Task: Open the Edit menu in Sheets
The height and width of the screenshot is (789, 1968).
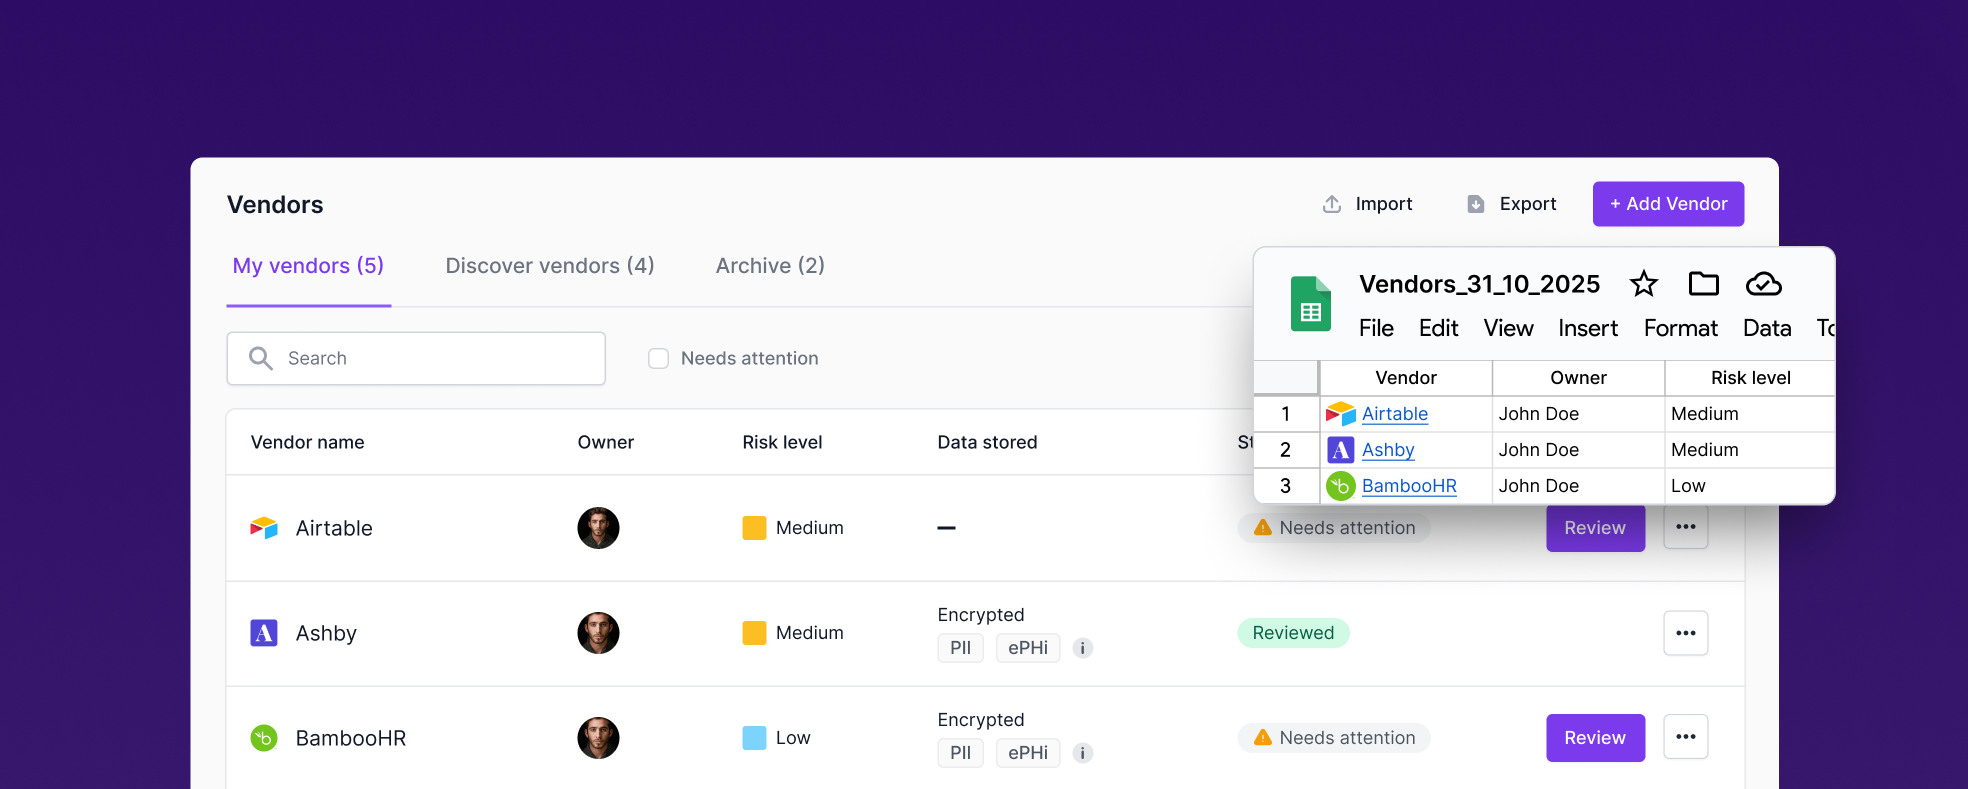Action: pyautogui.click(x=1438, y=328)
